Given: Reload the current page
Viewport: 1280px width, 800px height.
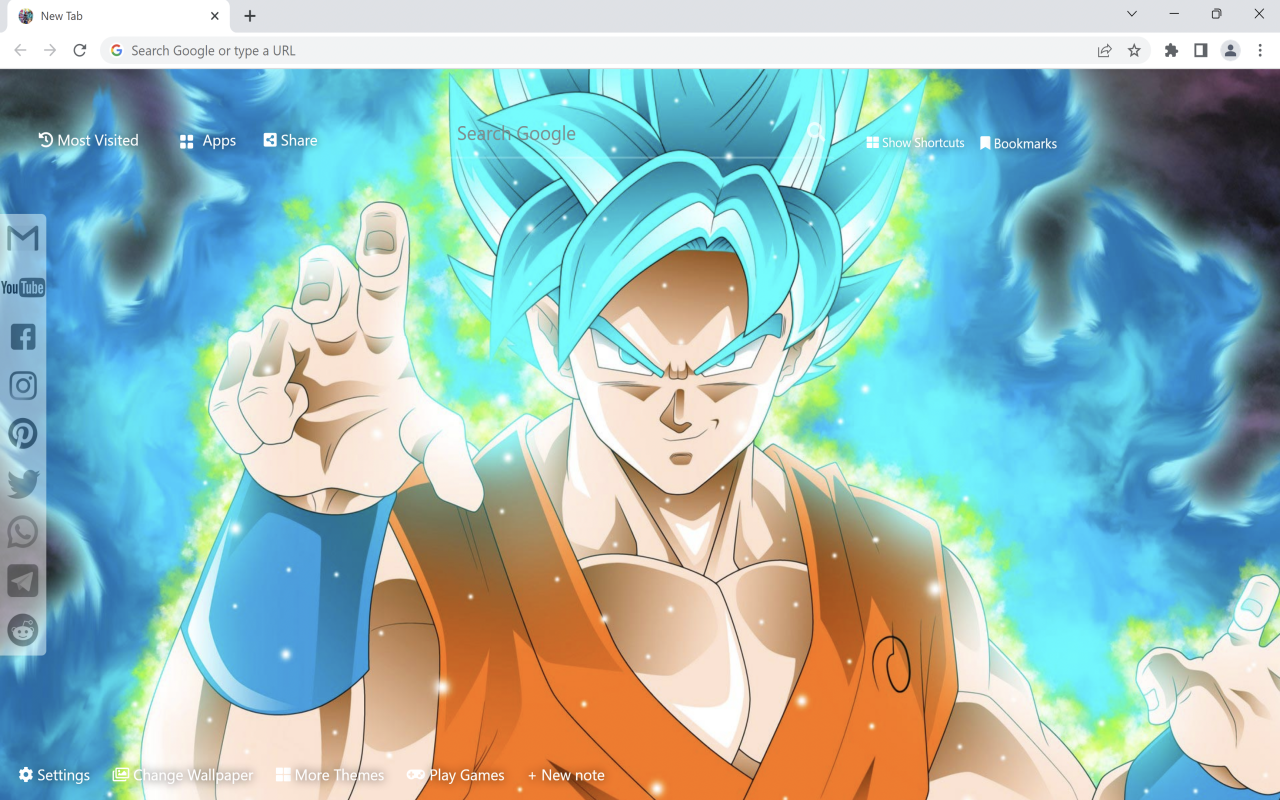Looking at the screenshot, I should tap(80, 50).
